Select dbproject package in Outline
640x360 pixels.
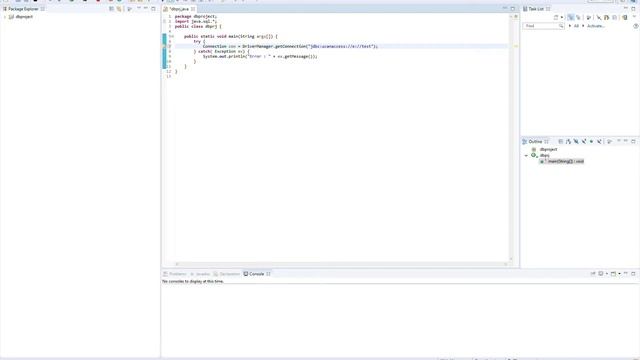tap(548, 149)
